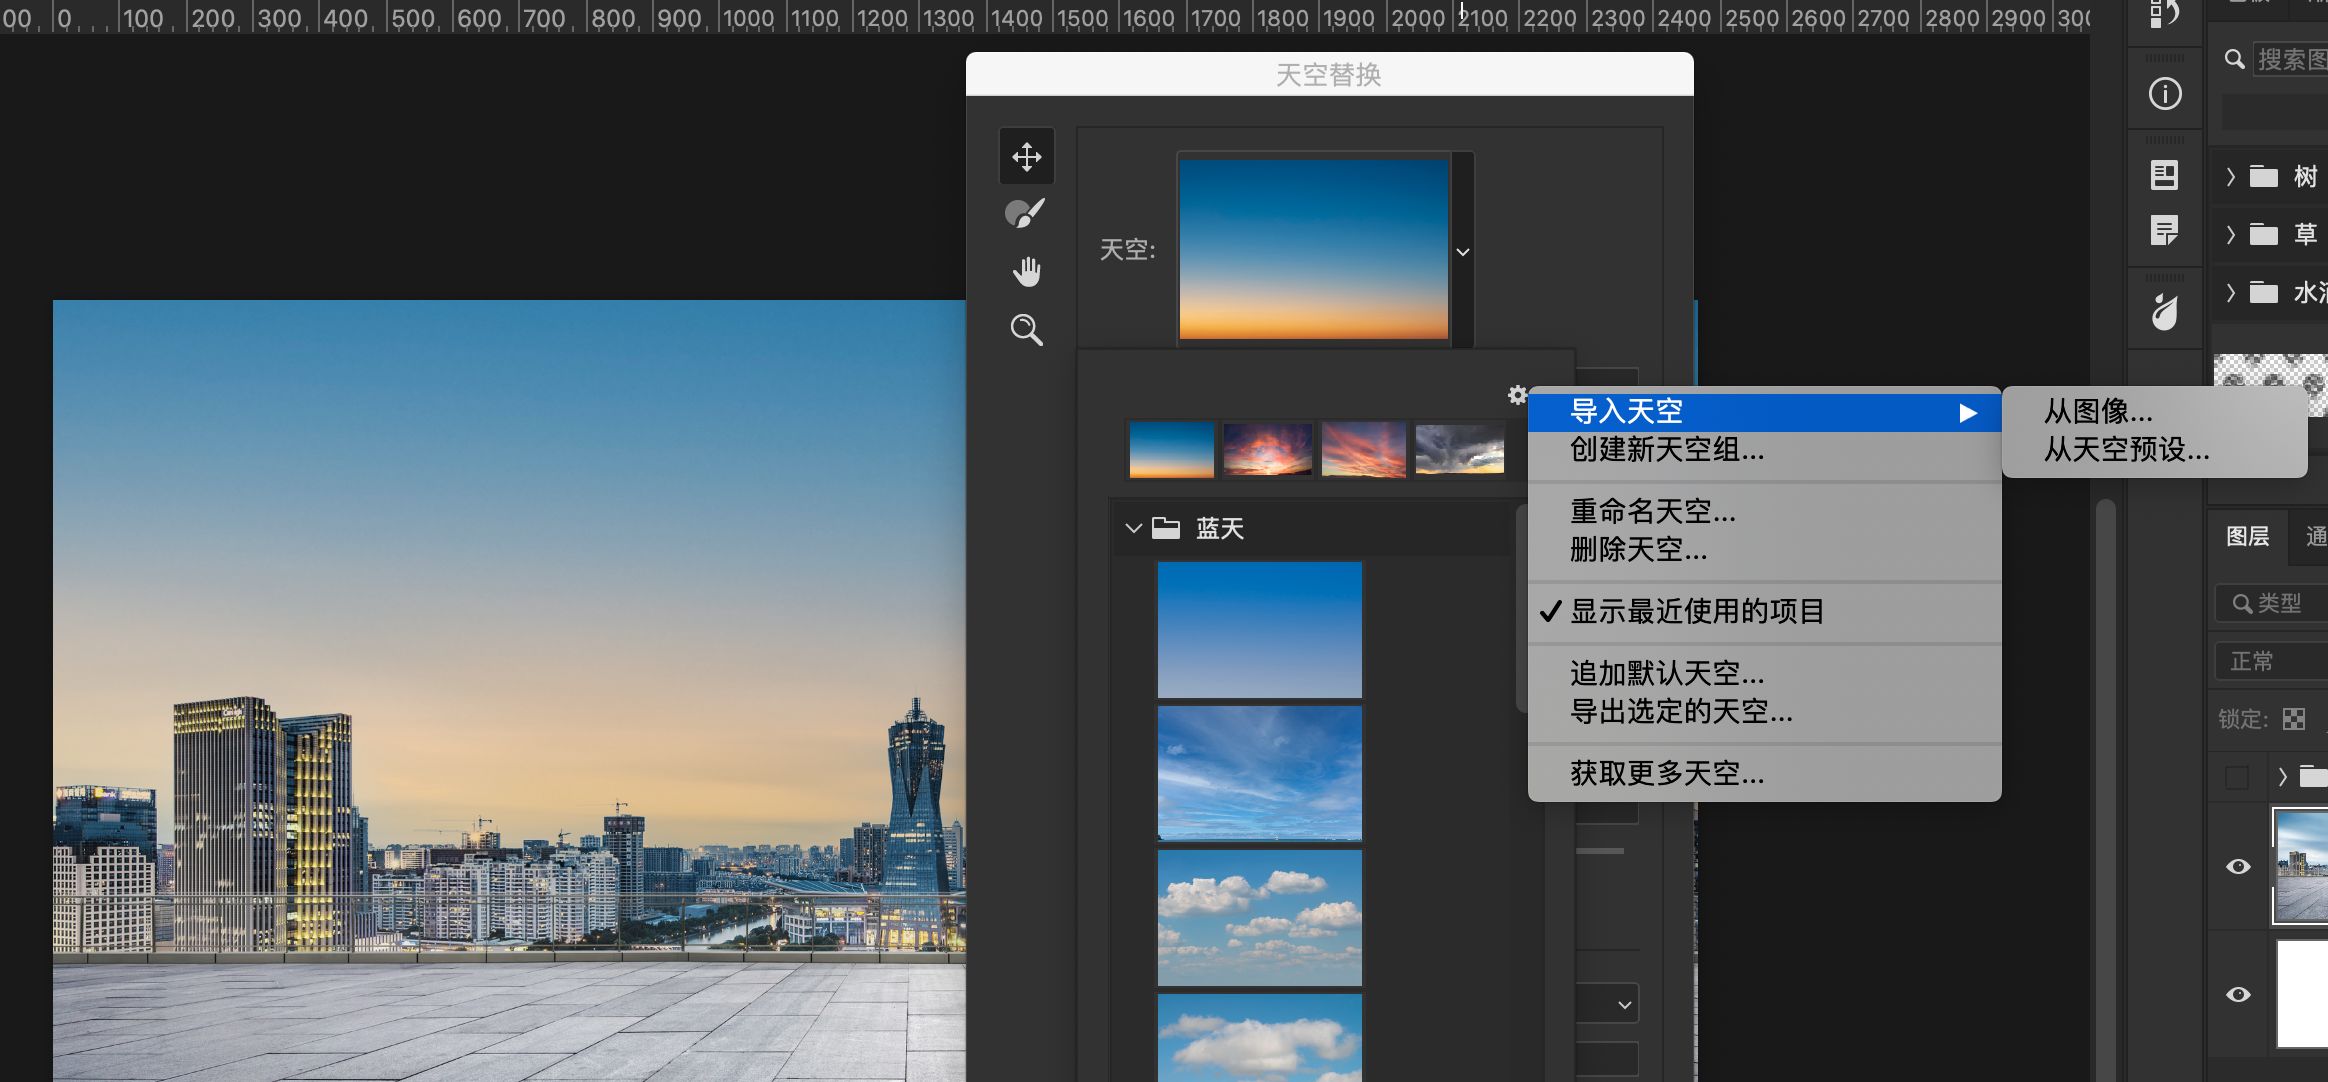The image size is (2328, 1082).
Task: Click the white layer thumbnail
Action: pyautogui.click(x=2302, y=994)
